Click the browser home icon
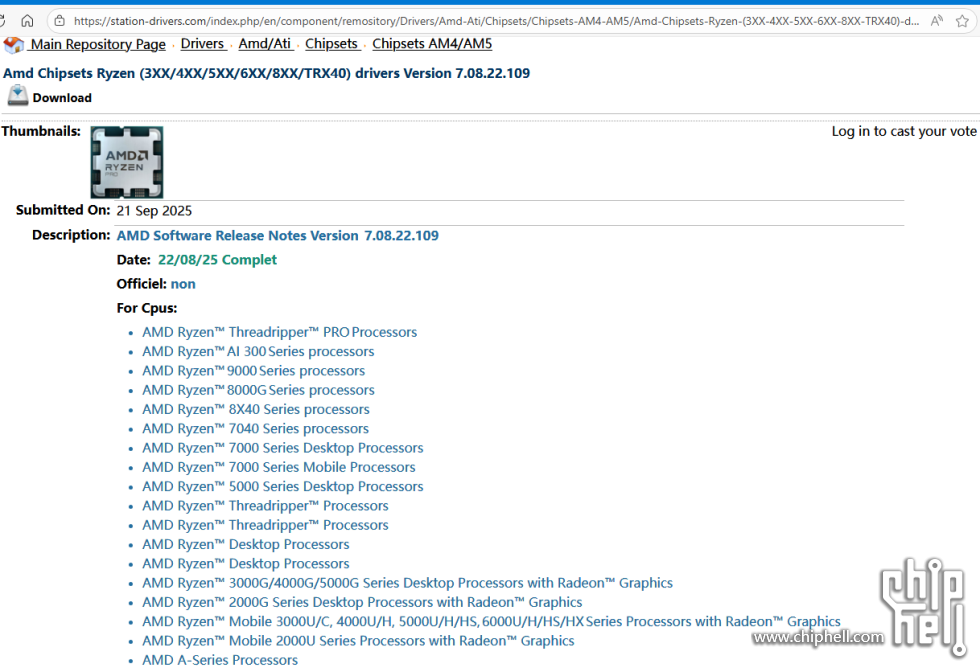Image resolution: width=980 pixels, height=672 pixels. (x=27, y=20)
